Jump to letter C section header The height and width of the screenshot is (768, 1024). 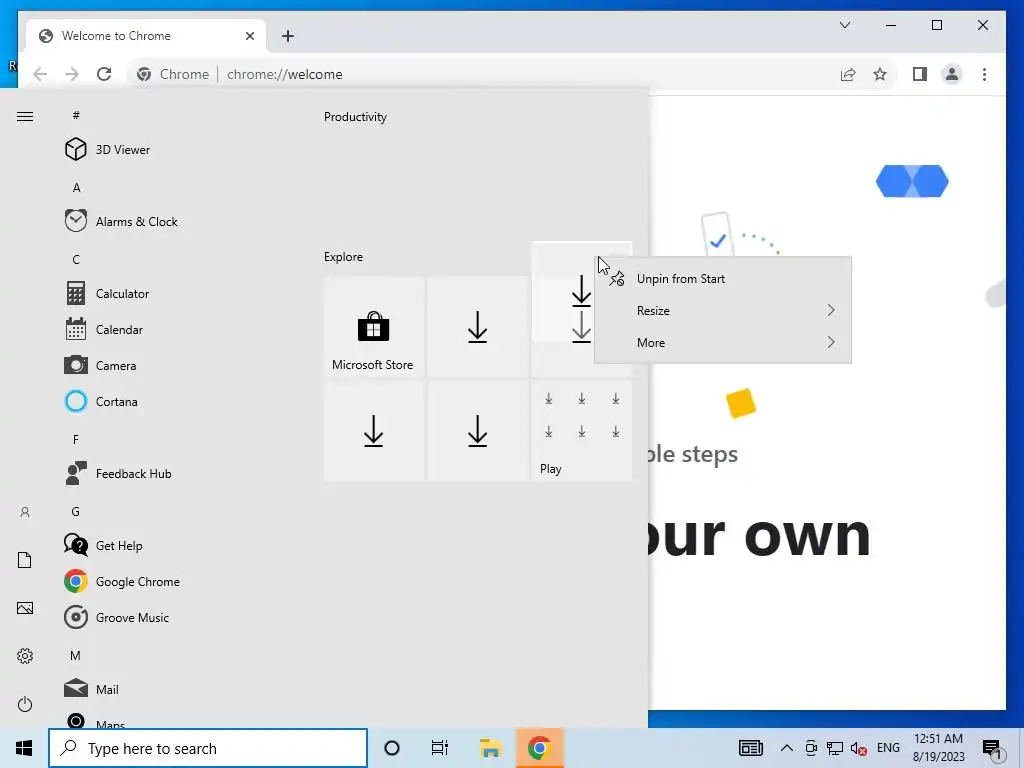(76, 259)
